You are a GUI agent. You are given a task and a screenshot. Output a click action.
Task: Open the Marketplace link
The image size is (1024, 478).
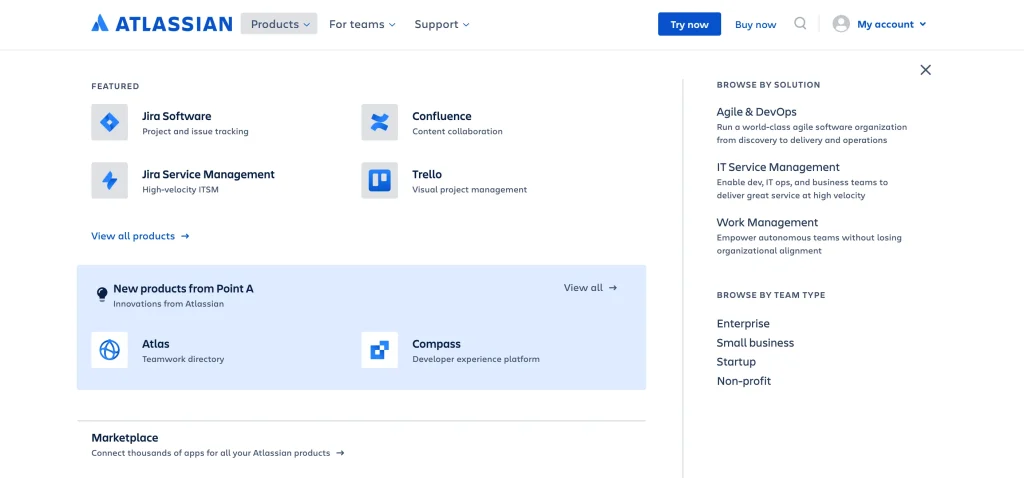[x=125, y=438]
